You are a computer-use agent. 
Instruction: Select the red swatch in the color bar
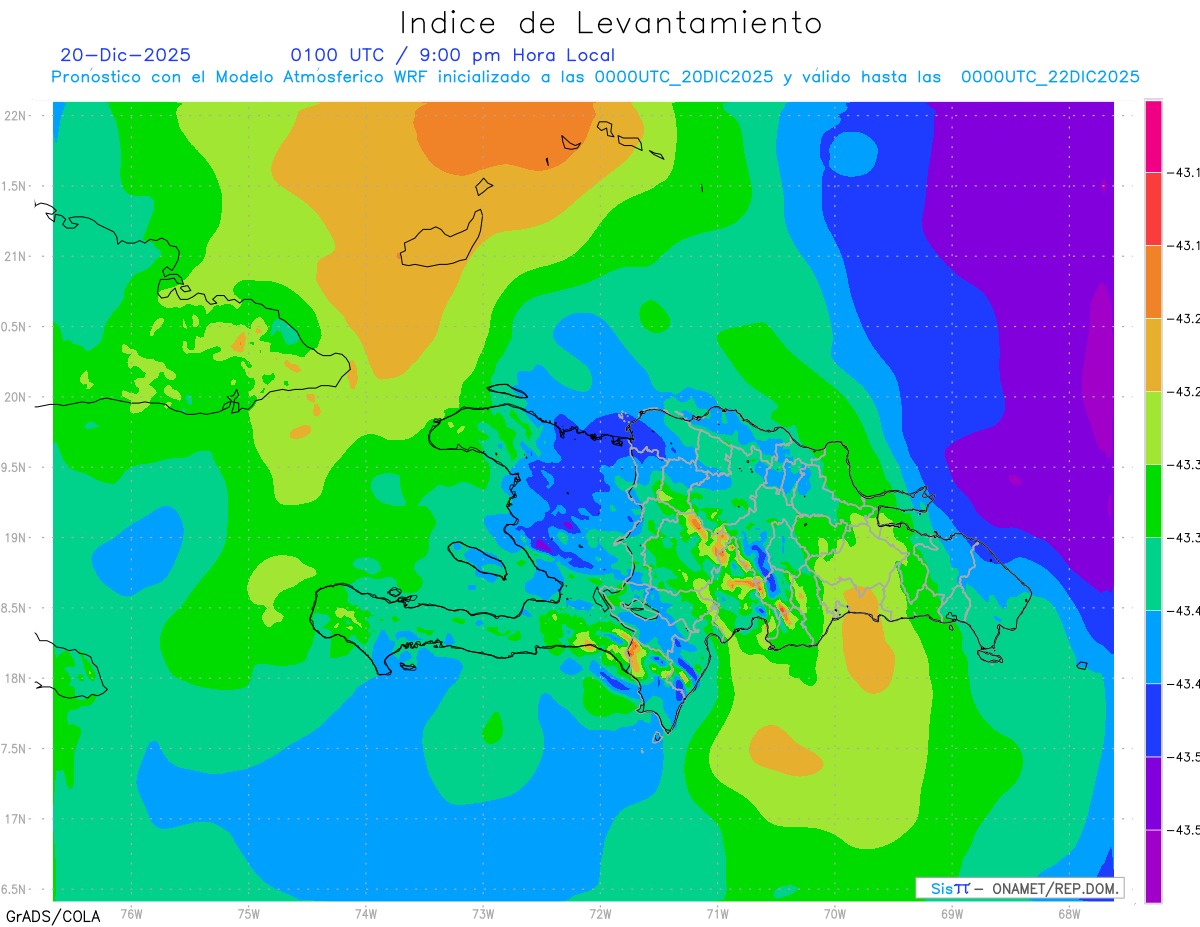coord(1153,209)
